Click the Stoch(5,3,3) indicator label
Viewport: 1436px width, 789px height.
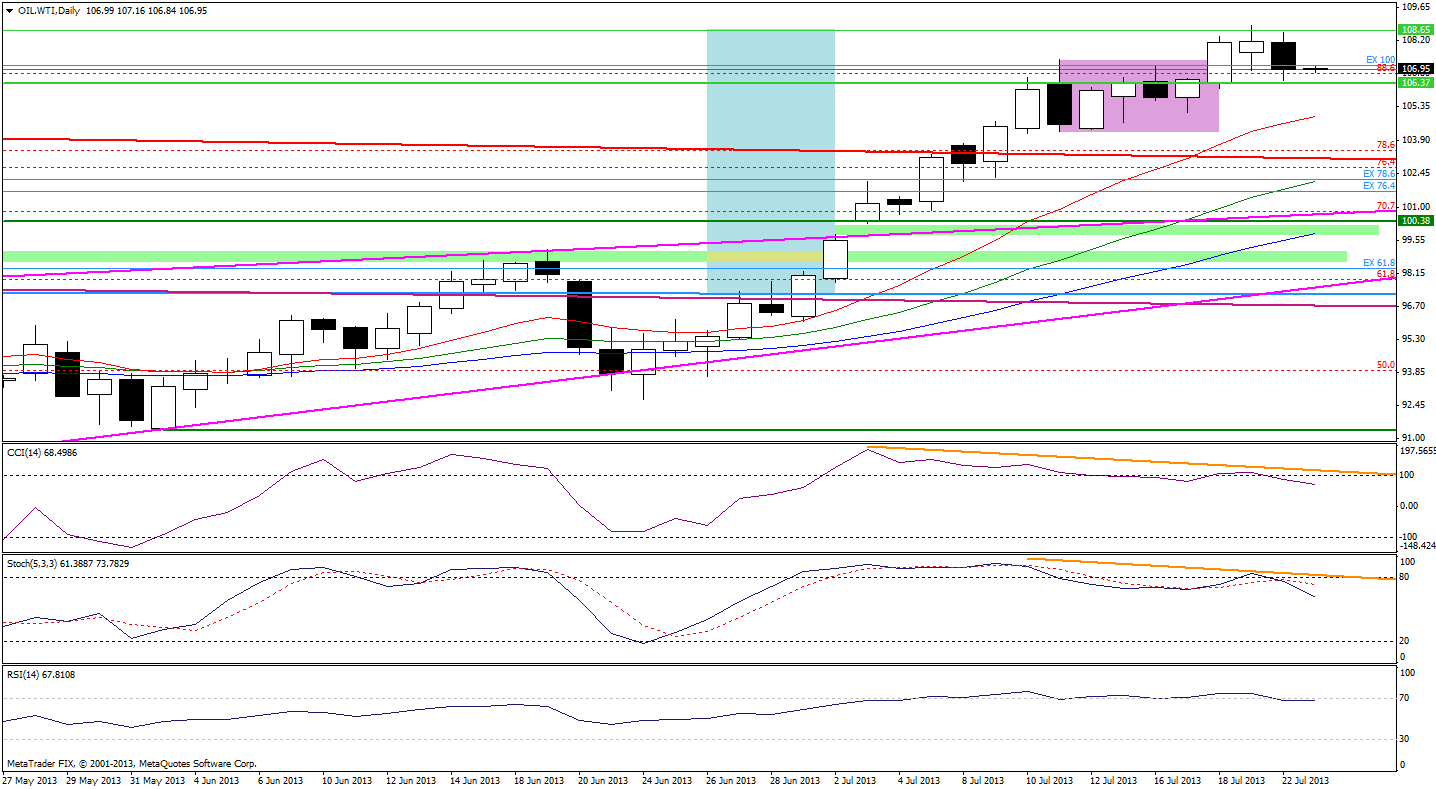point(69,563)
